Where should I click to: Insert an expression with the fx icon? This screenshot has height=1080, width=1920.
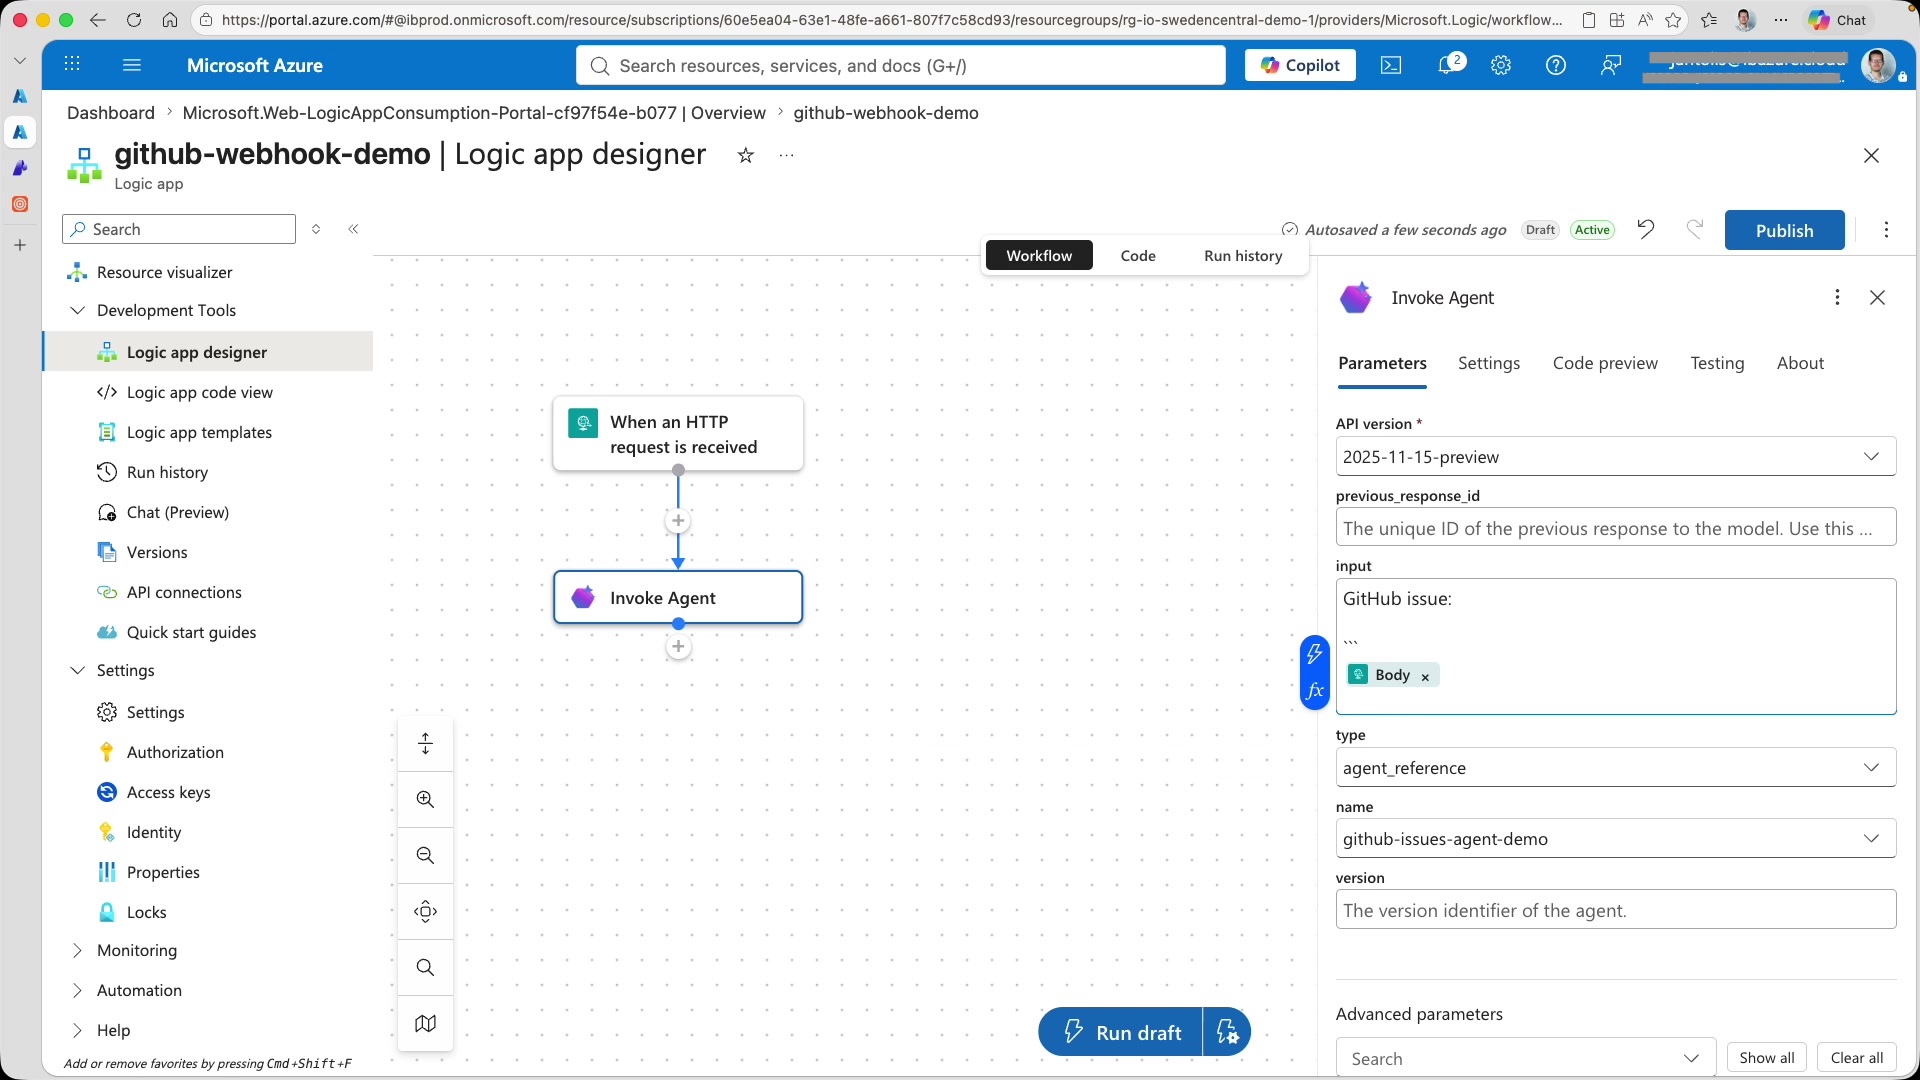[1315, 691]
